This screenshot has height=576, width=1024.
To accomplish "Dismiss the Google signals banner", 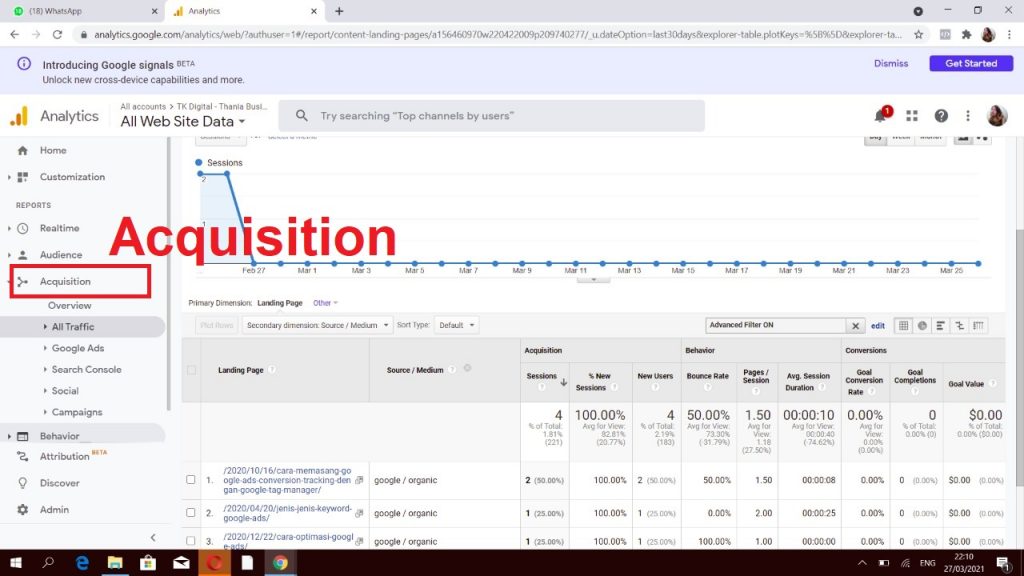I will coord(891,63).
